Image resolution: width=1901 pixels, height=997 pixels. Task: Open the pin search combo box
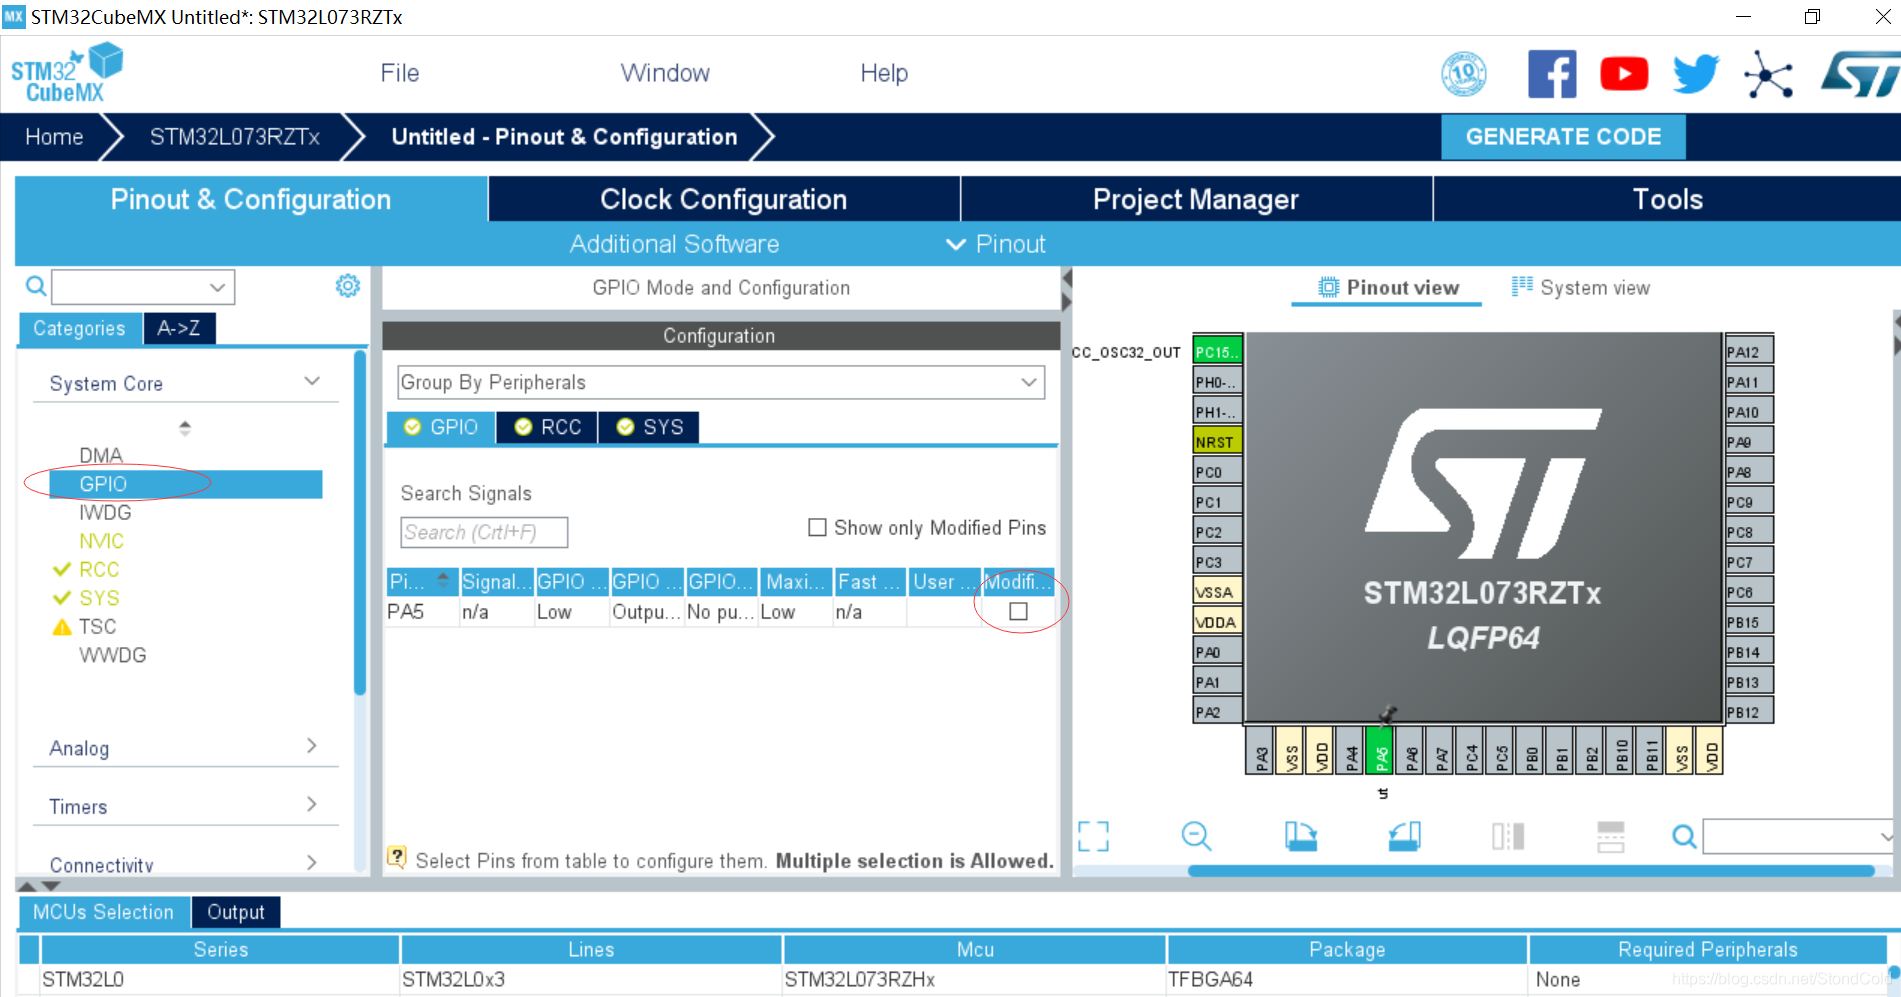point(1797,836)
